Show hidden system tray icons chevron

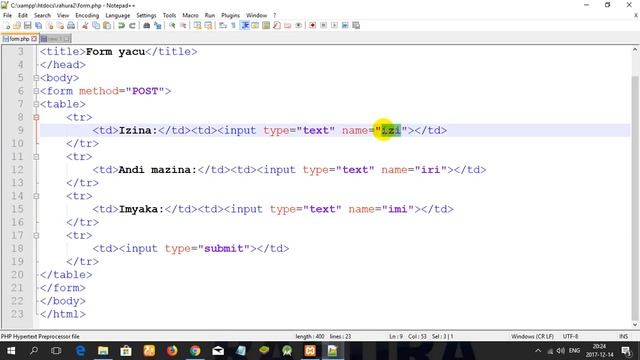pyautogui.click(x=538, y=351)
